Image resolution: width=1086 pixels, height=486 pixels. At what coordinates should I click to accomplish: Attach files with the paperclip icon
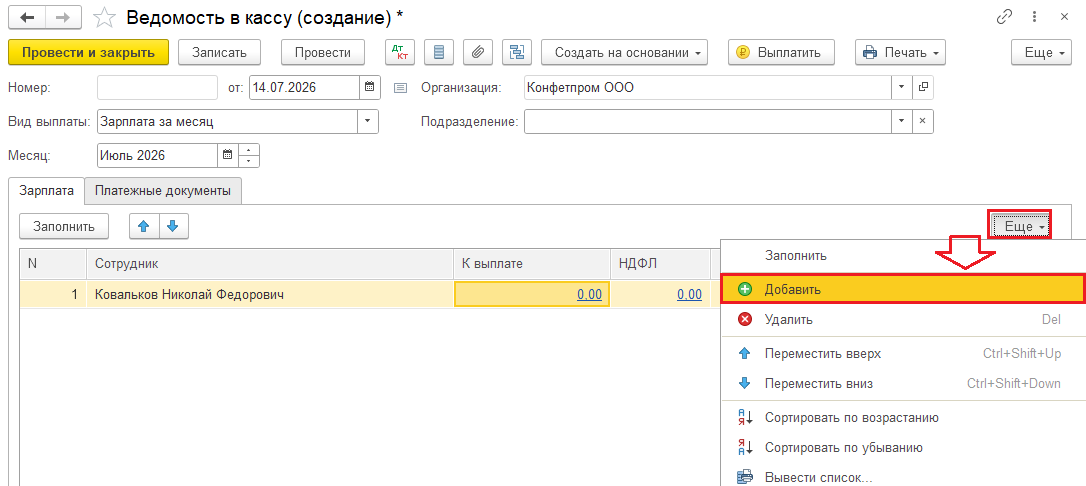point(477,52)
